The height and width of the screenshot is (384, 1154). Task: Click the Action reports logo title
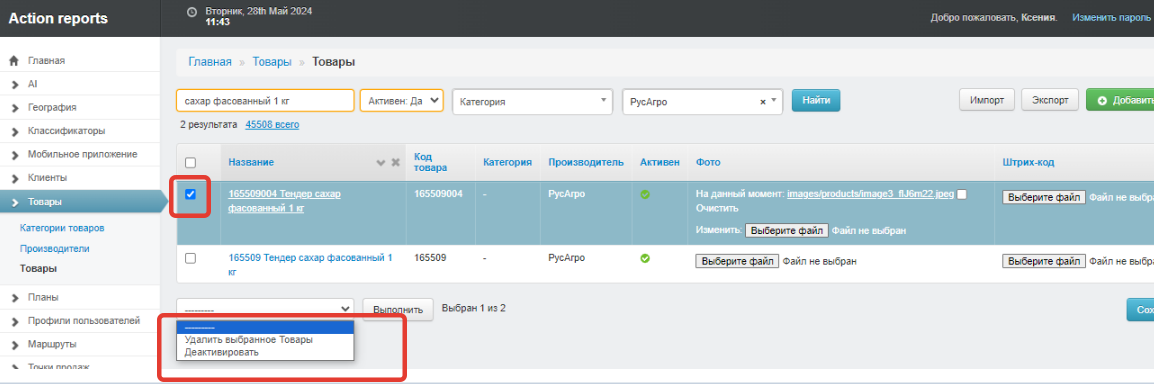[58, 18]
